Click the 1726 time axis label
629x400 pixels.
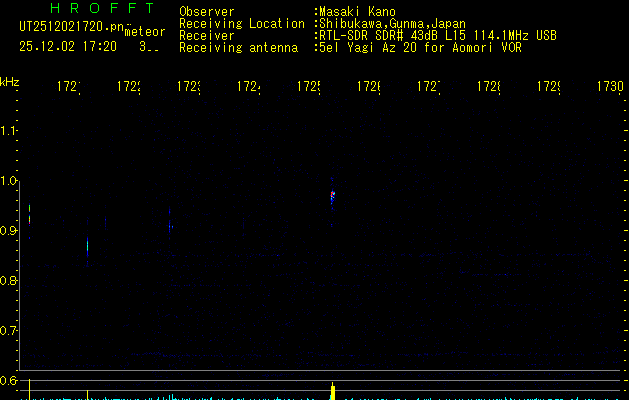pos(369,86)
